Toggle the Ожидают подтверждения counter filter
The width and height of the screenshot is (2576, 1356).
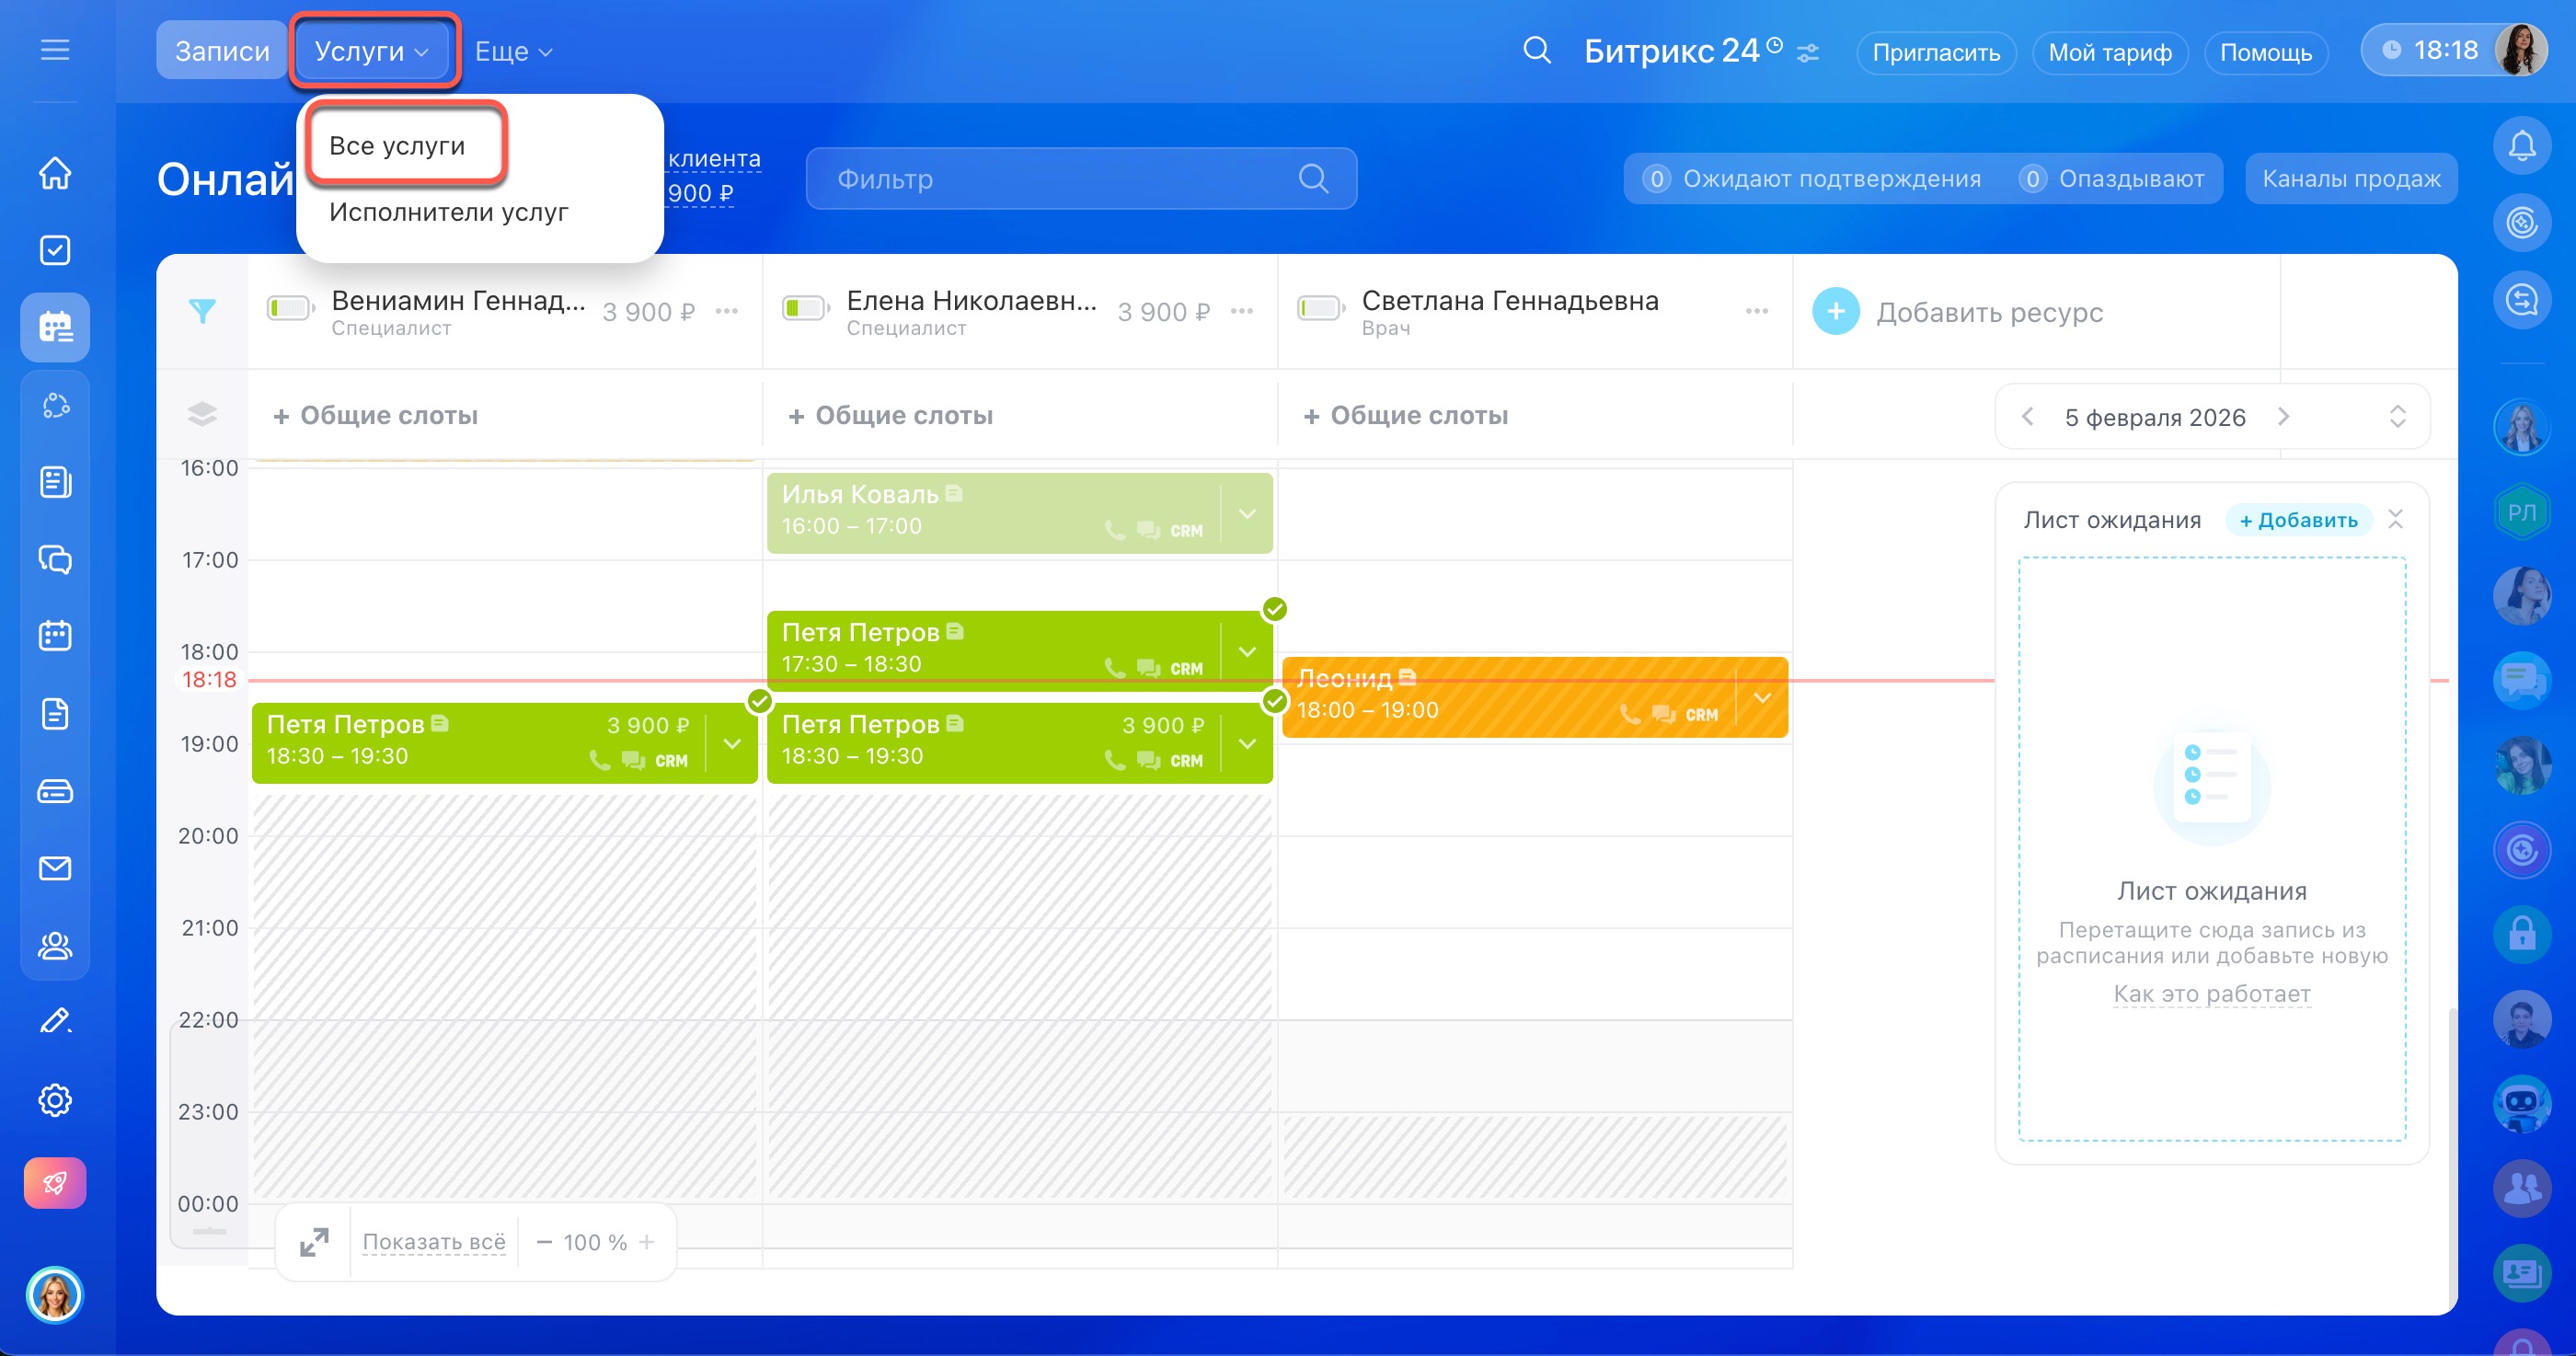click(x=1812, y=179)
